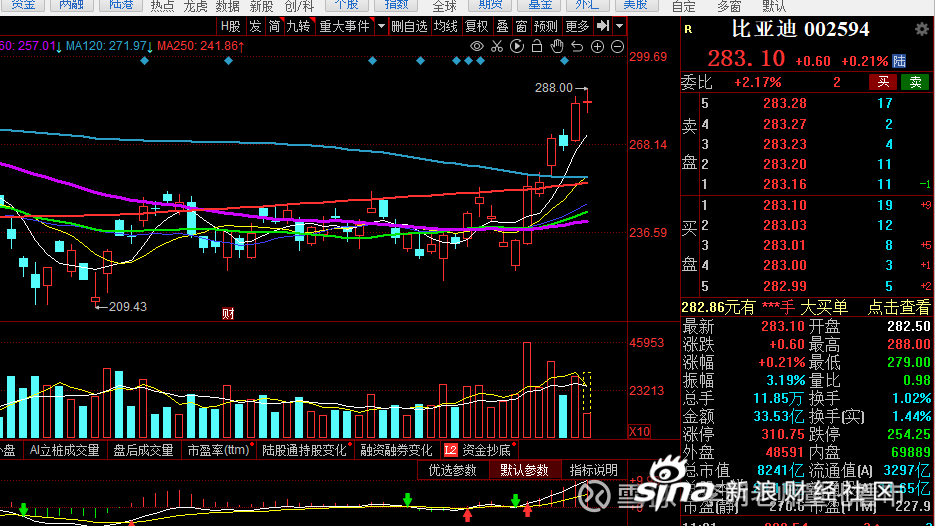
Task: Click the skip-to-end arrow icon after 更多
Action: (x=603, y=26)
